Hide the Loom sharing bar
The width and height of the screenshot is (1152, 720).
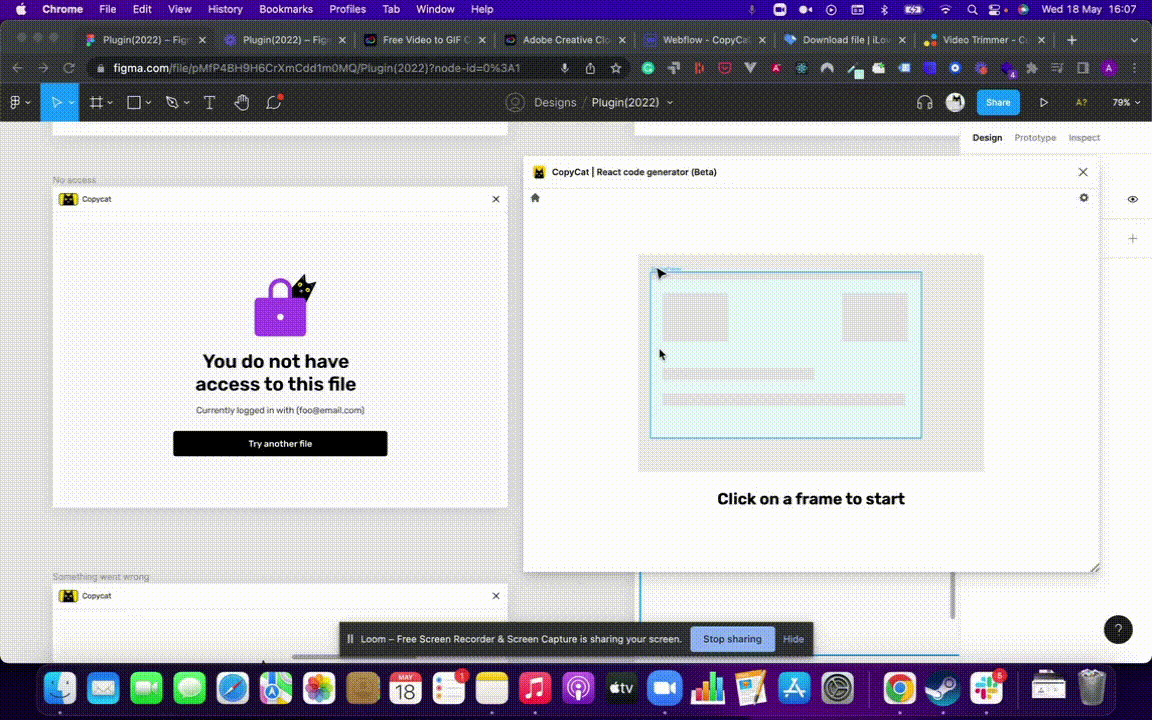(x=793, y=639)
